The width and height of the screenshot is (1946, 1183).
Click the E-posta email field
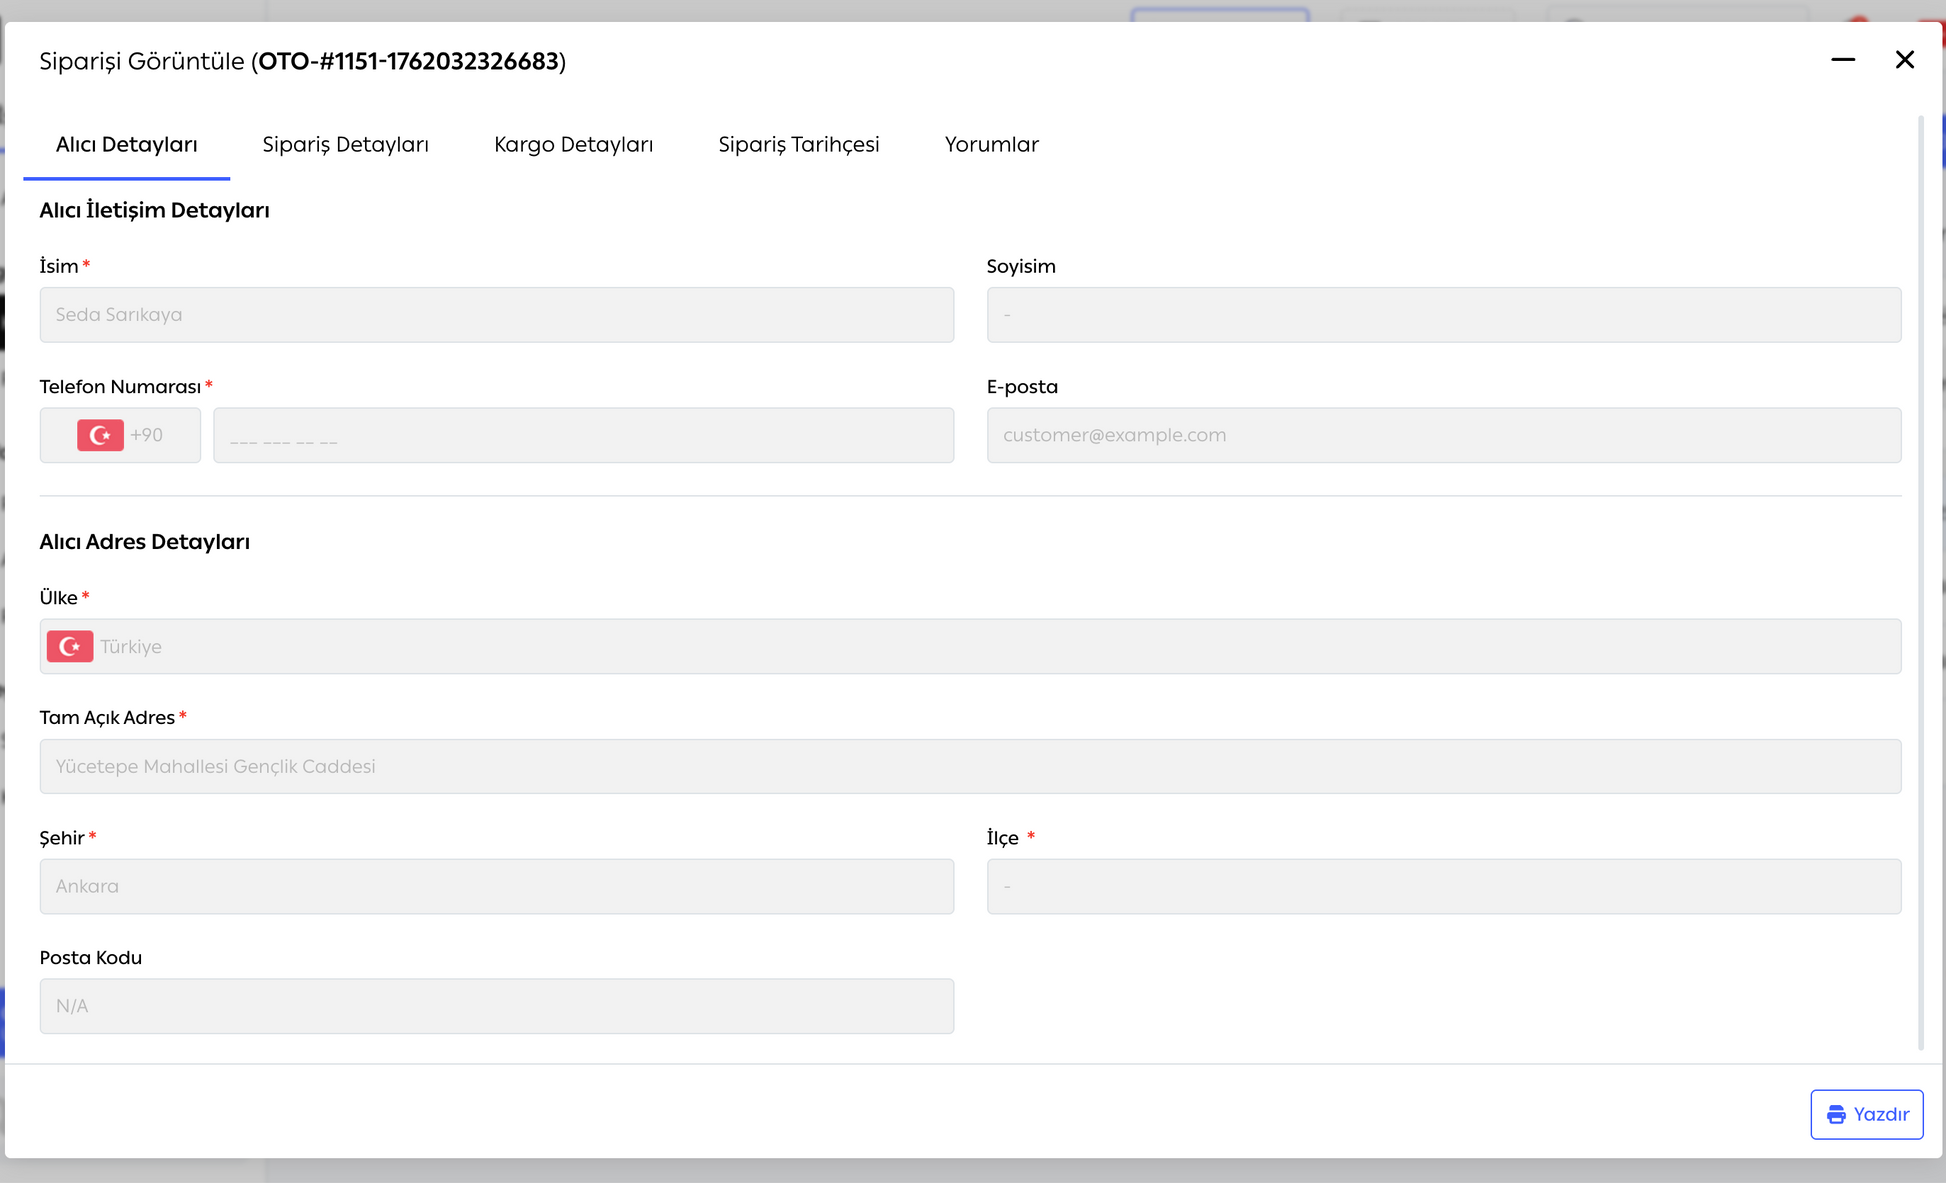pos(1443,435)
